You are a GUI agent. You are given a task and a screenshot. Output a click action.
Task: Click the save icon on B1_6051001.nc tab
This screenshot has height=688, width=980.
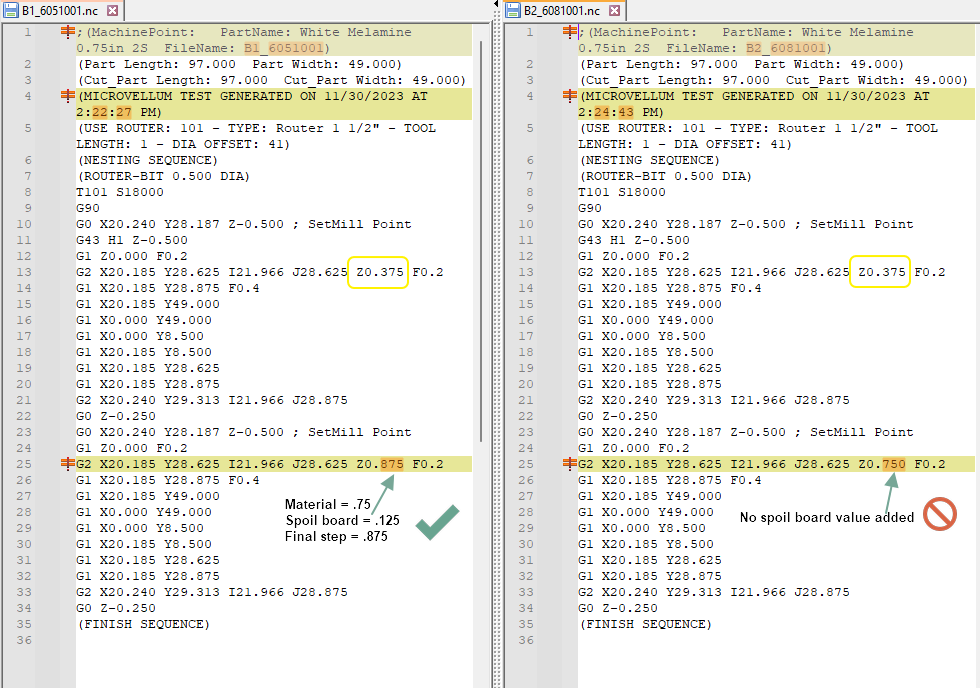click(x=10, y=10)
